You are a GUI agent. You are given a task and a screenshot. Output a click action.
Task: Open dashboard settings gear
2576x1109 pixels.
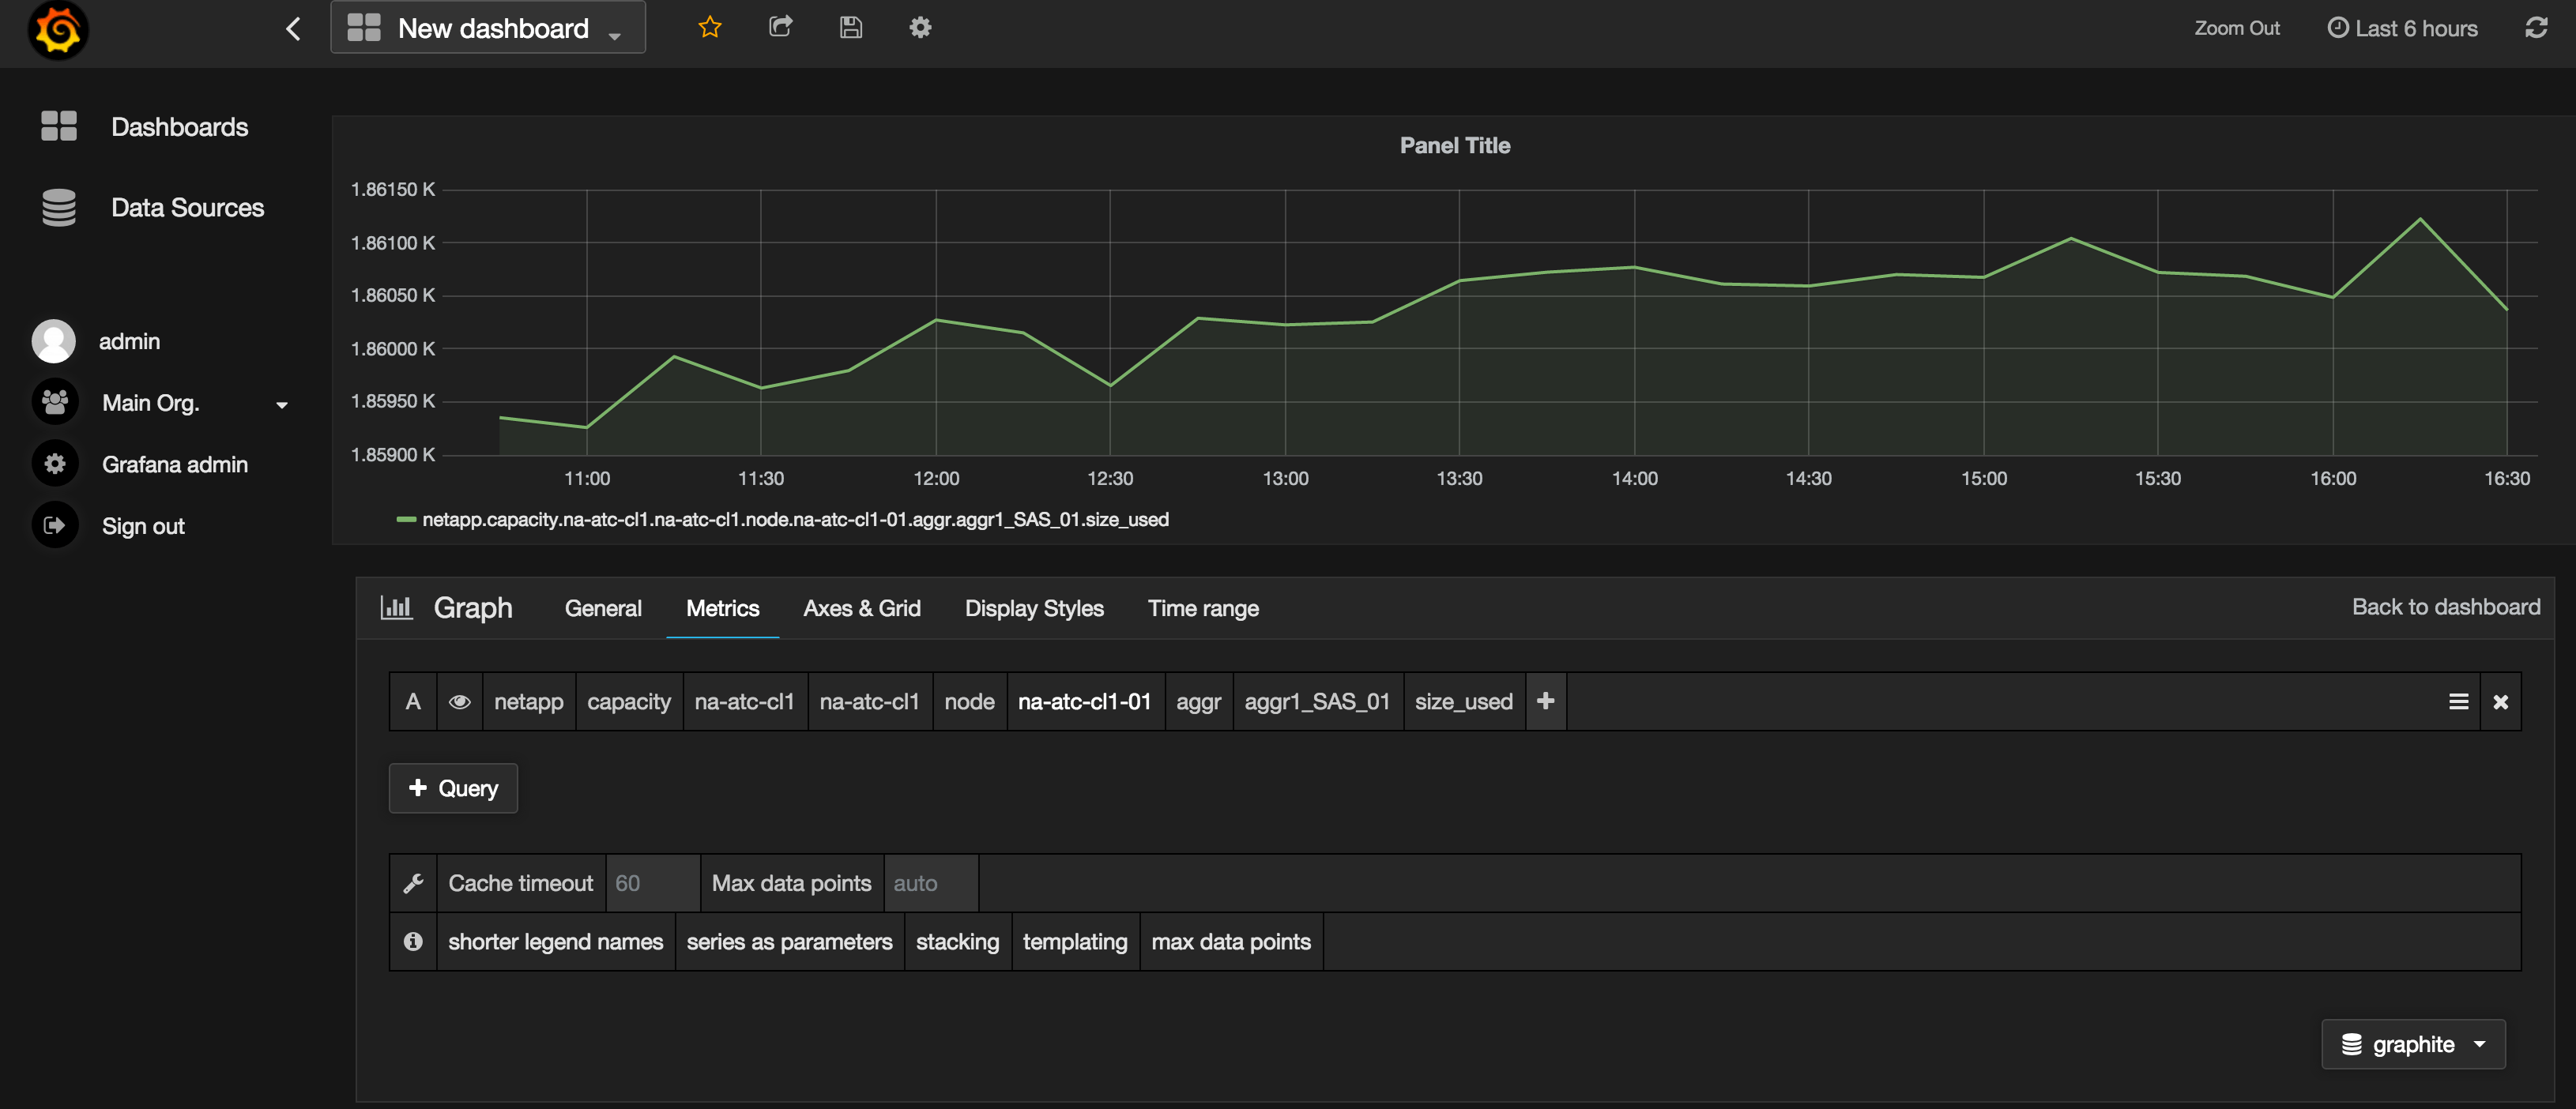(920, 27)
